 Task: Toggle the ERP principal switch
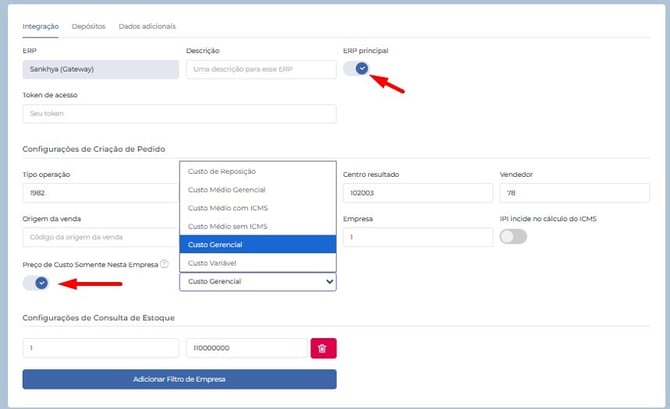tap(356, 68)
